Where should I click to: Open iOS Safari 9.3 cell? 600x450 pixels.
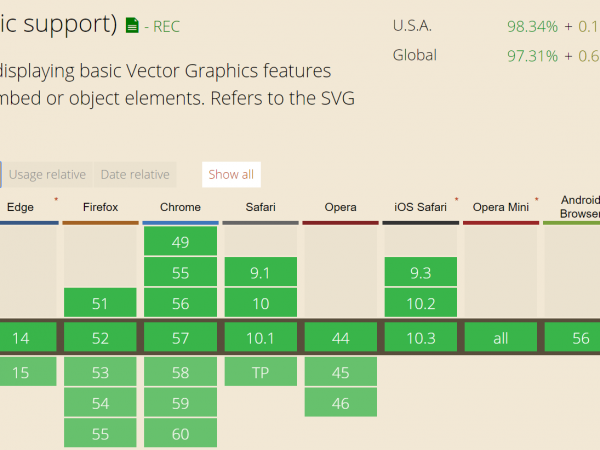(x=420, y=272)
